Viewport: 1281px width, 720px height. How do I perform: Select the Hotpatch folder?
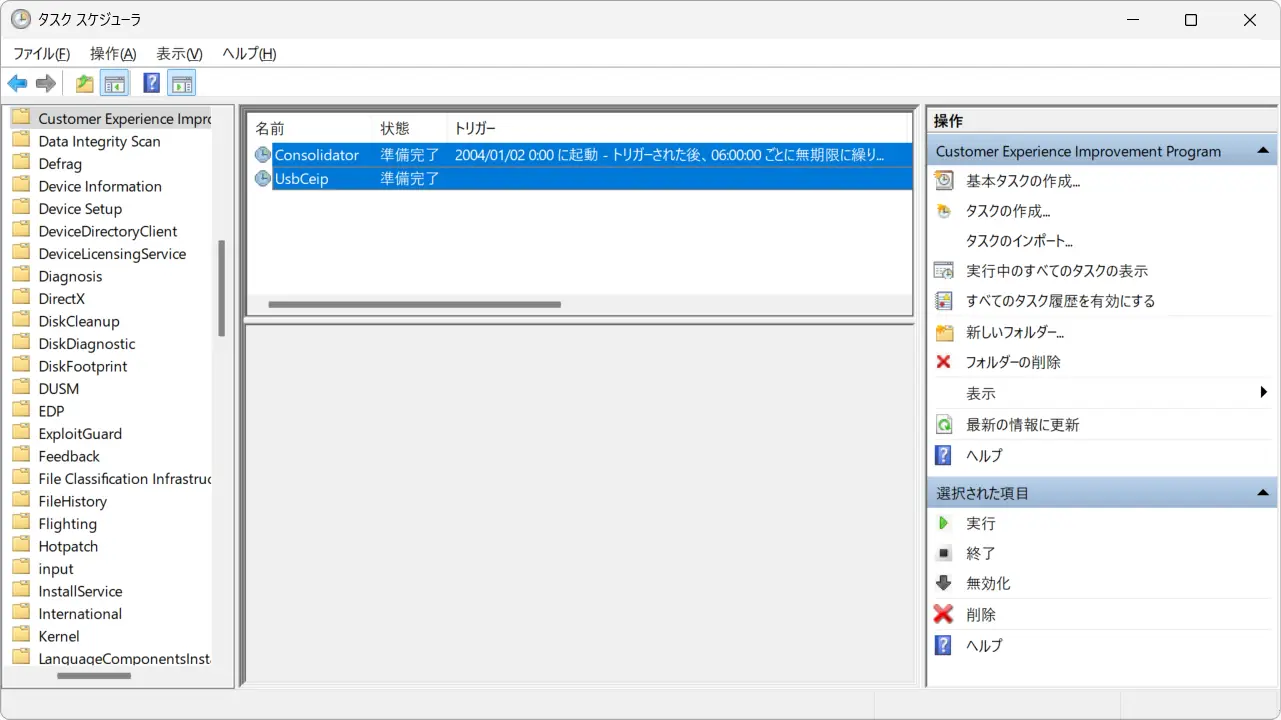(68, 546)
